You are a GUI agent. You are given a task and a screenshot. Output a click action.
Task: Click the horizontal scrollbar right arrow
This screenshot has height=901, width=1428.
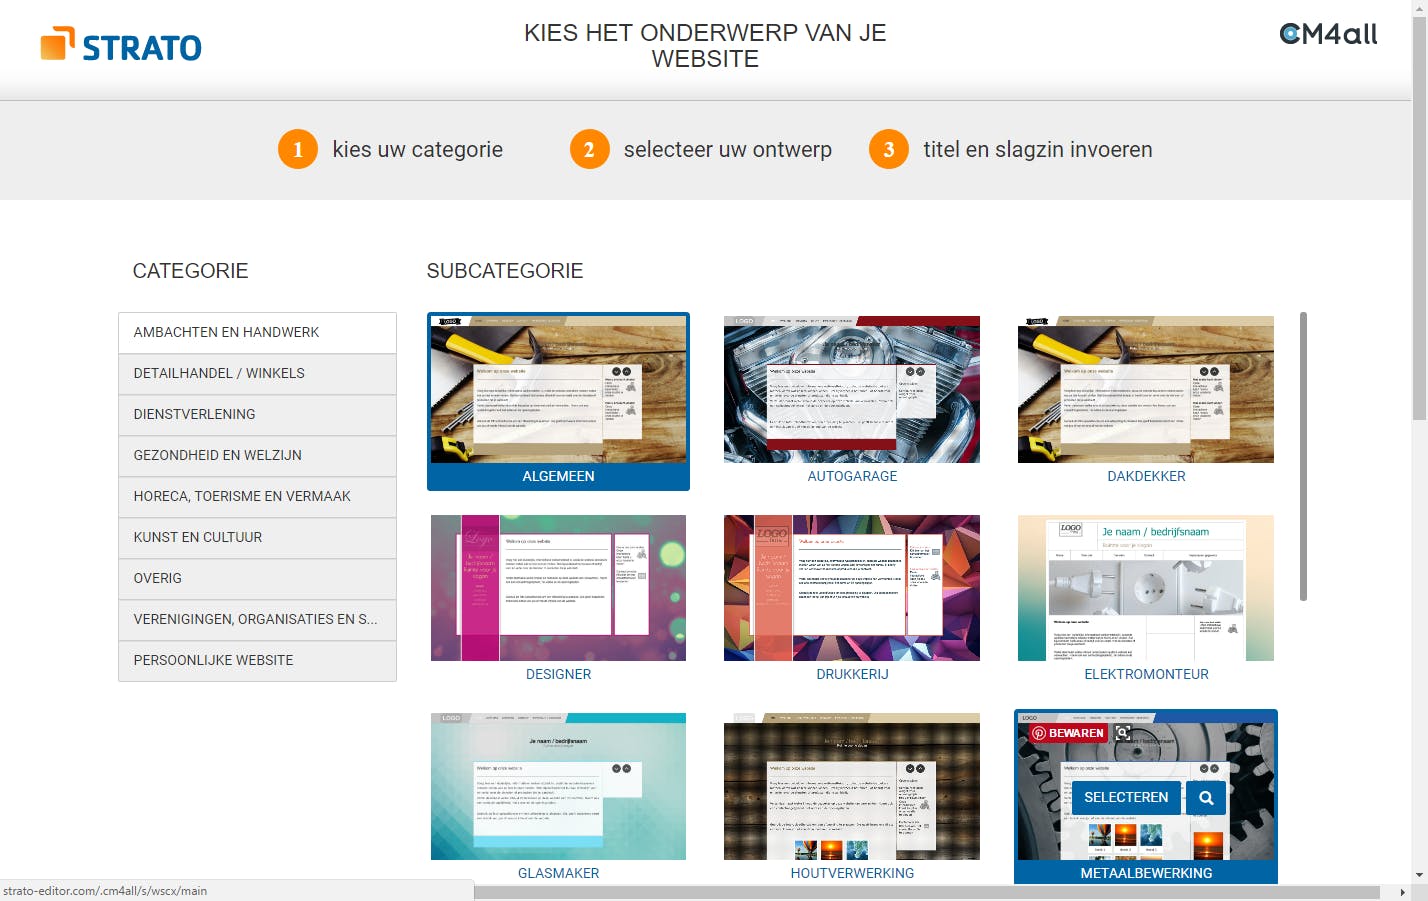pyautogui.click(x=1403, y=892)
